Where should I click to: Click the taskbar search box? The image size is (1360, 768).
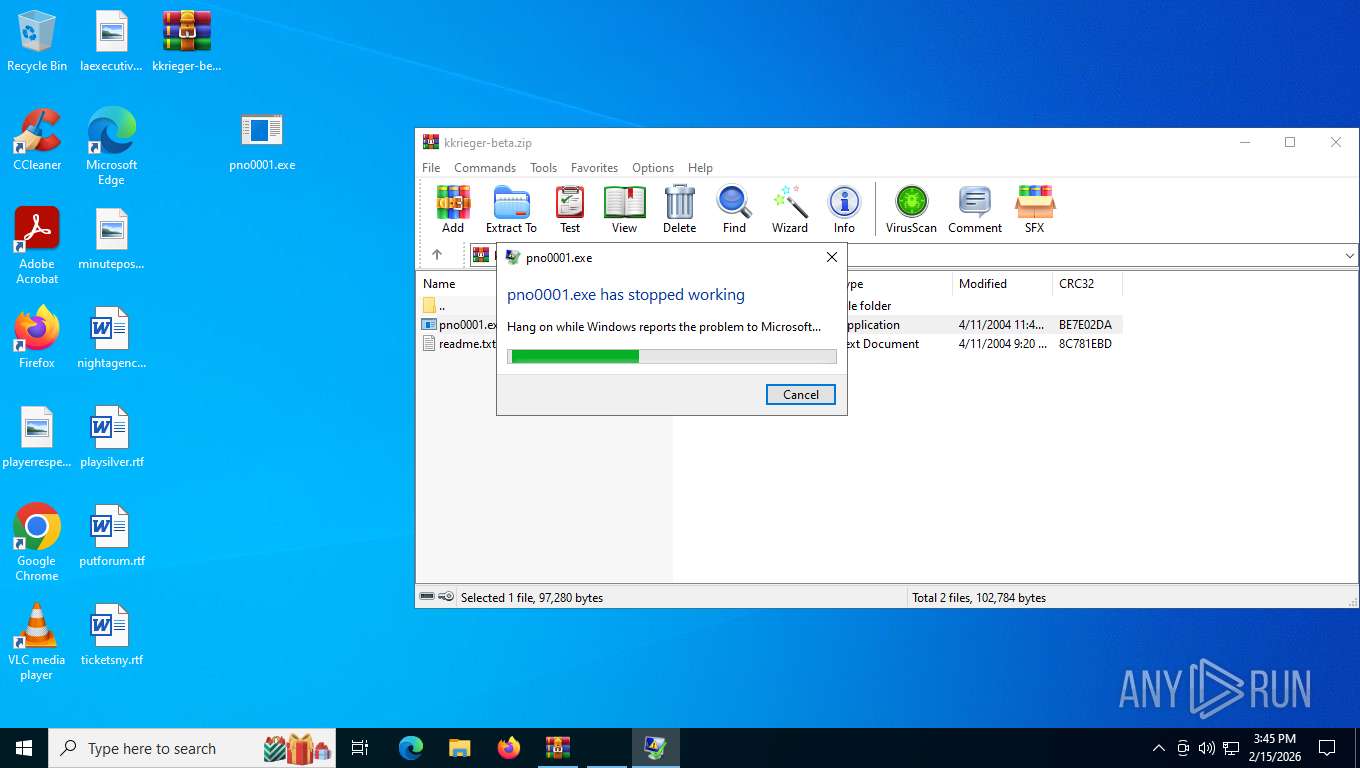pos(192,748)
